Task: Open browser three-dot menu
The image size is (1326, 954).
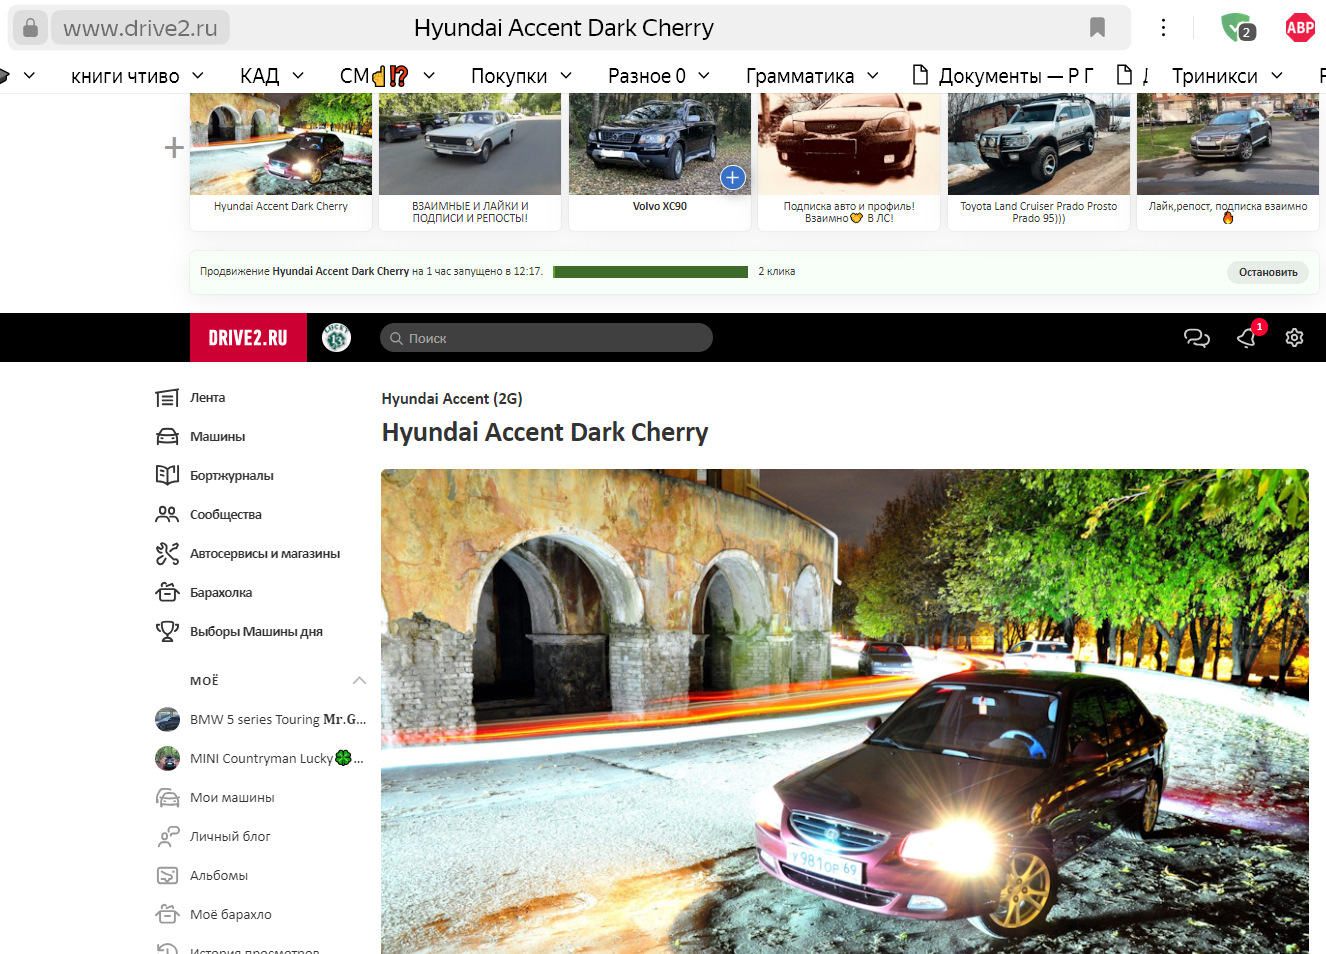Action: point(1163,28)
